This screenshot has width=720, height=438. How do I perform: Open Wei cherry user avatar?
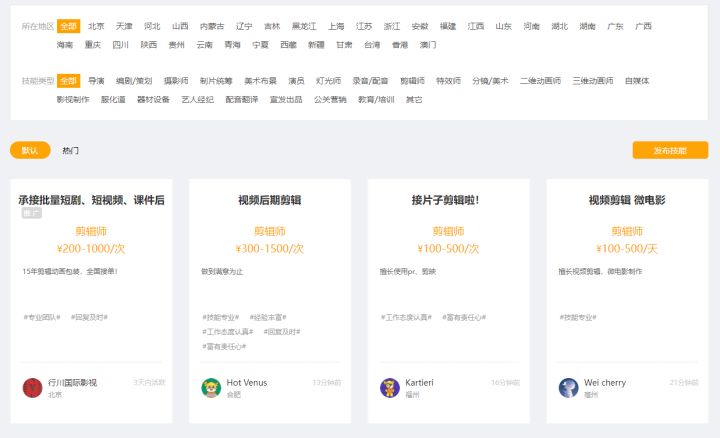[568, 388]
